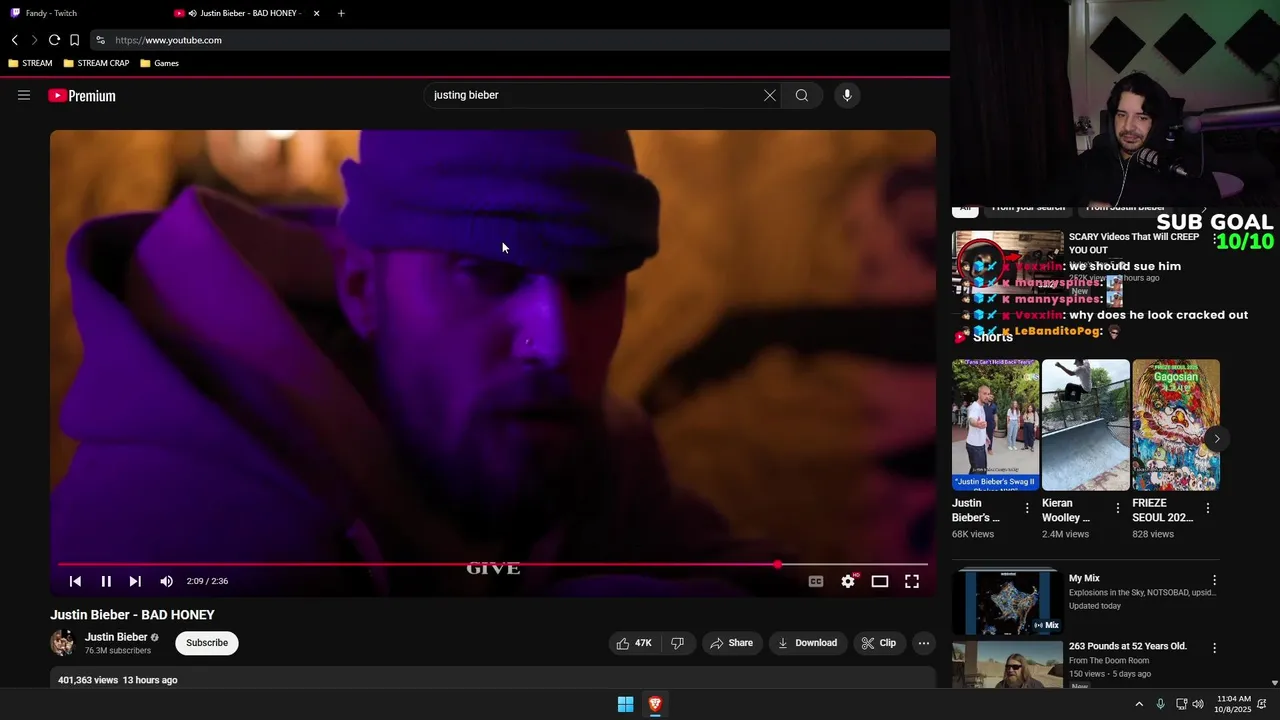The width and height of the screenshot is (1280, 720).
Task: Switch to theater mode
Action: pos(880,581)
